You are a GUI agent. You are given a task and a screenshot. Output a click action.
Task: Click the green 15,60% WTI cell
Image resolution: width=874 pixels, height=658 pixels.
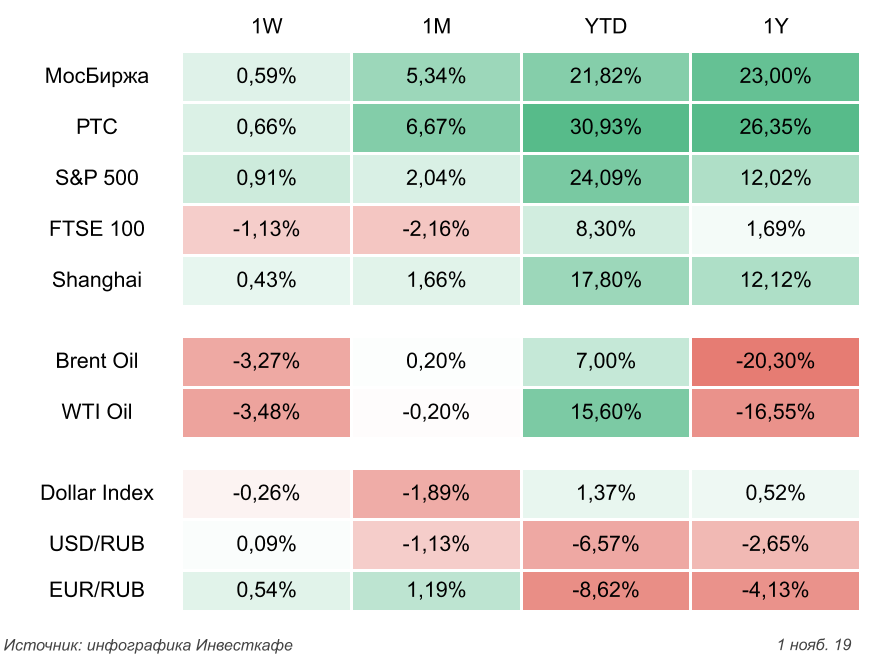tap(605, 411)
